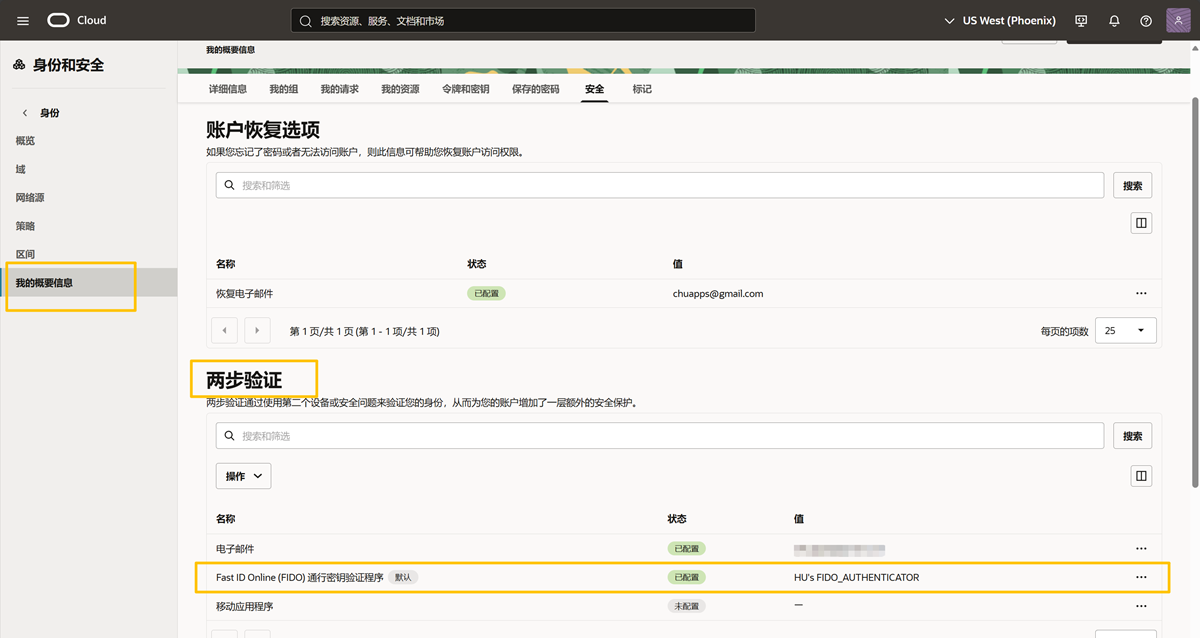
Task: Click column settings icon in two-step verification table
Action: coord(1141,476)
